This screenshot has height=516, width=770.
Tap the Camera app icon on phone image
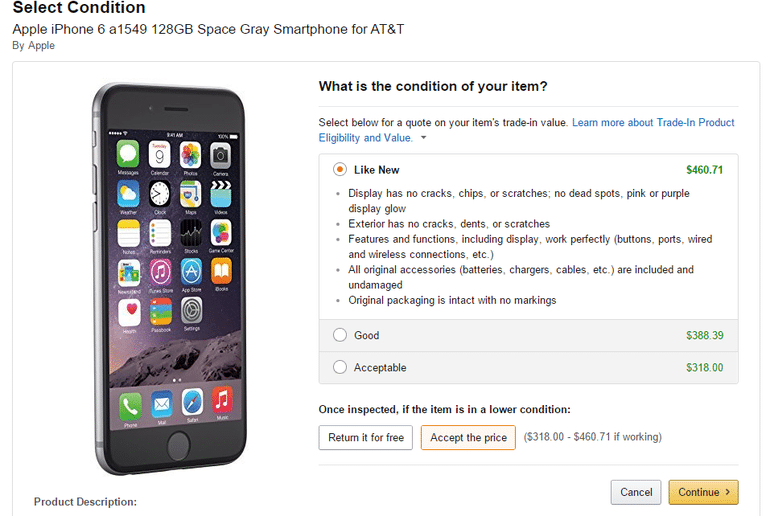point(220,156)
